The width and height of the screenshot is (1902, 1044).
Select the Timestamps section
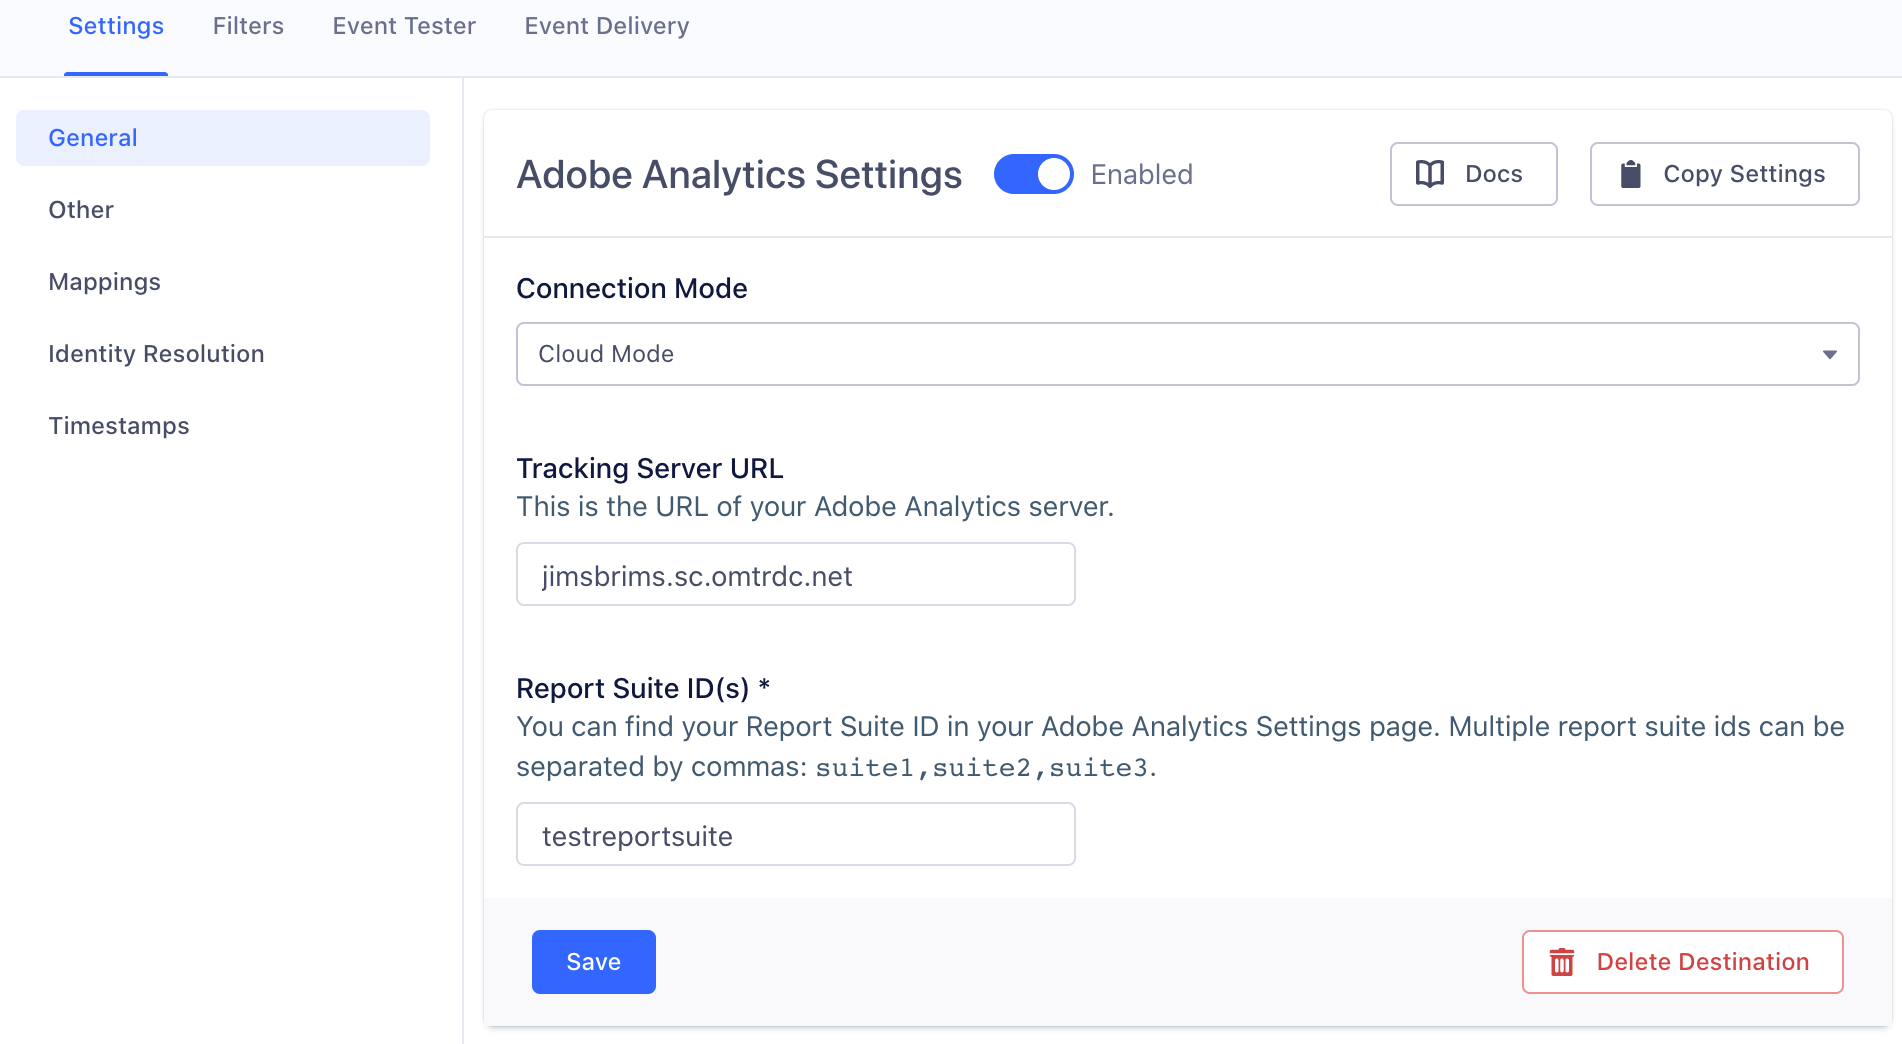click(x=119, y=425)
